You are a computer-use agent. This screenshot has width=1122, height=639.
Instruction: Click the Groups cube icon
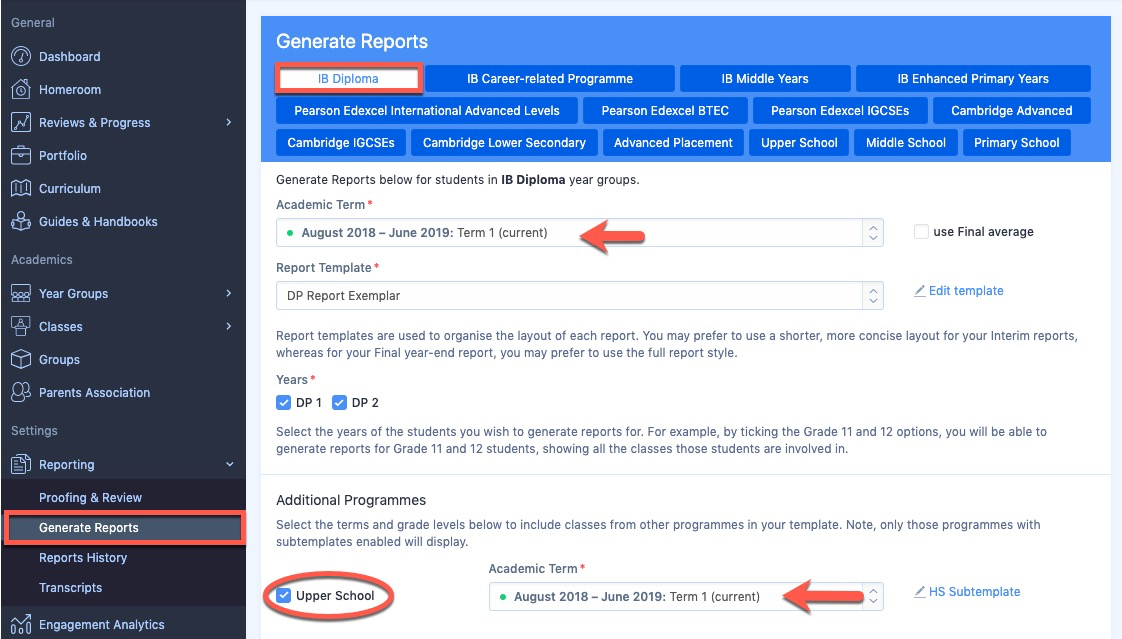click(21, 359)
